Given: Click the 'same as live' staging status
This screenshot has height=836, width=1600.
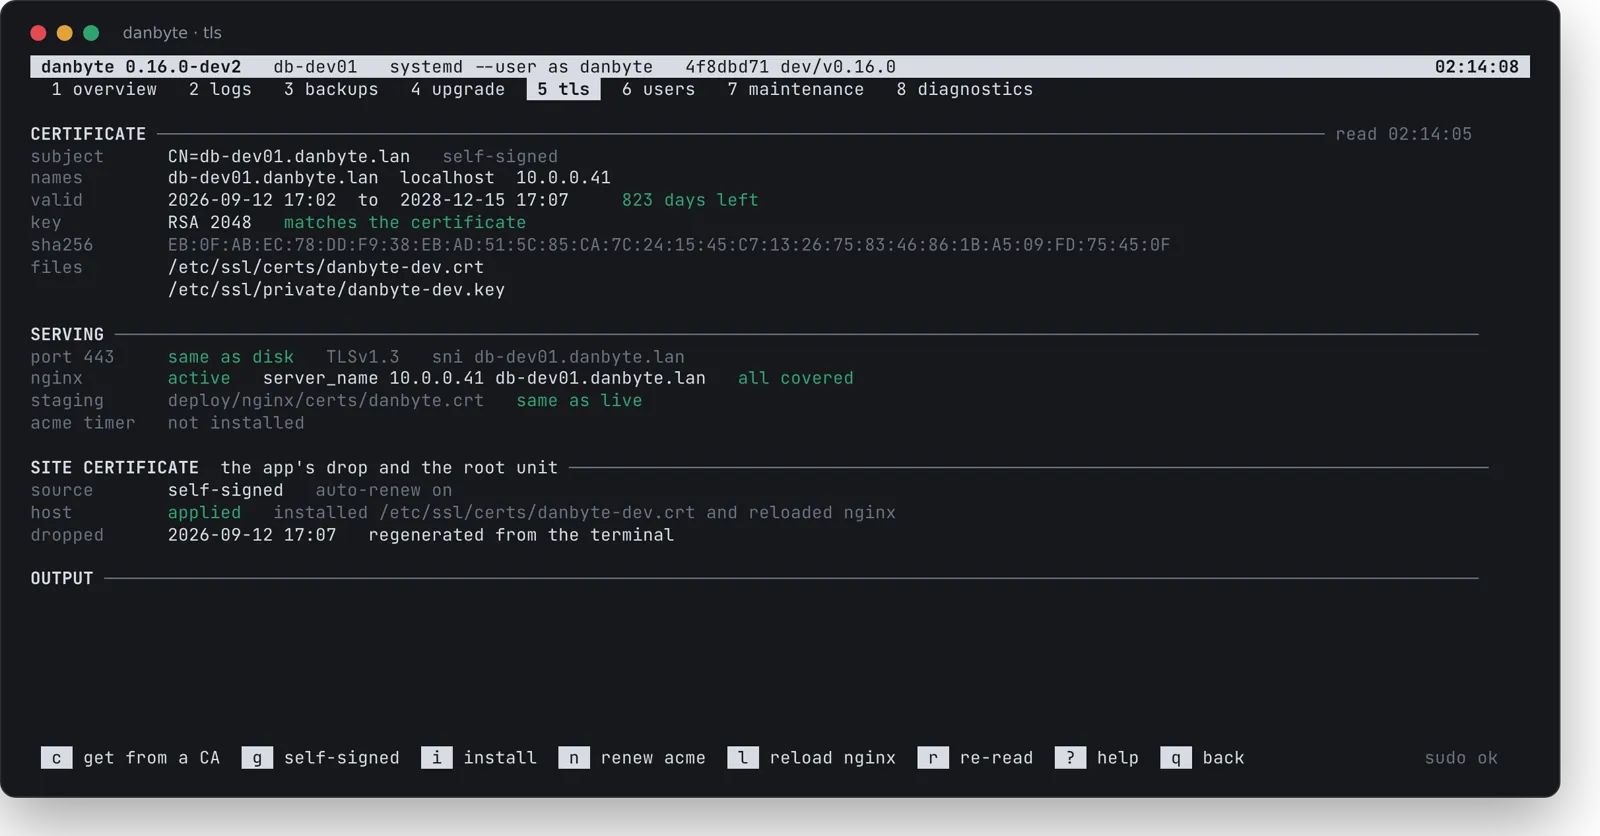Looking at the screenshot, I should coord(579,400).
